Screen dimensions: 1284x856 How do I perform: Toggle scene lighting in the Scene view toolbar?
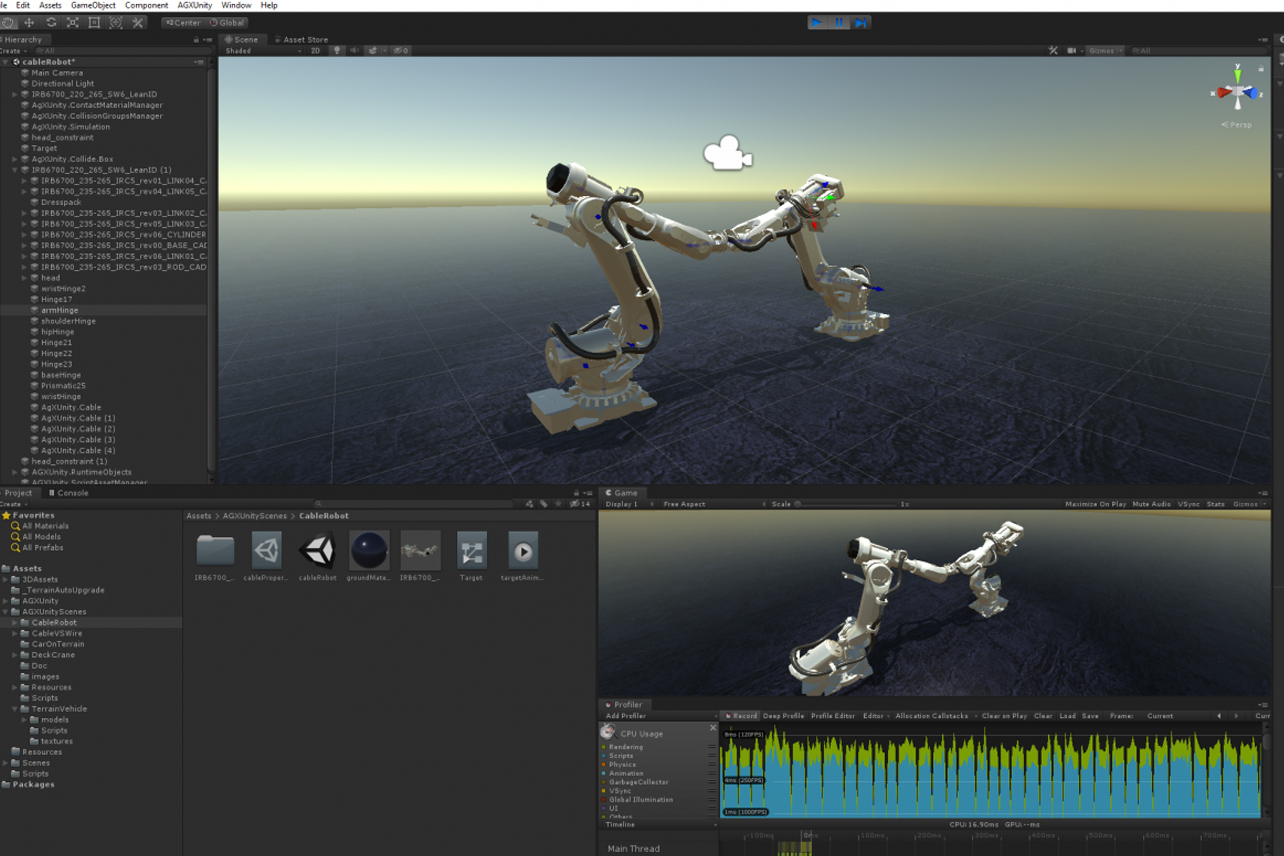pyautogui.click(x=338, y=51)
